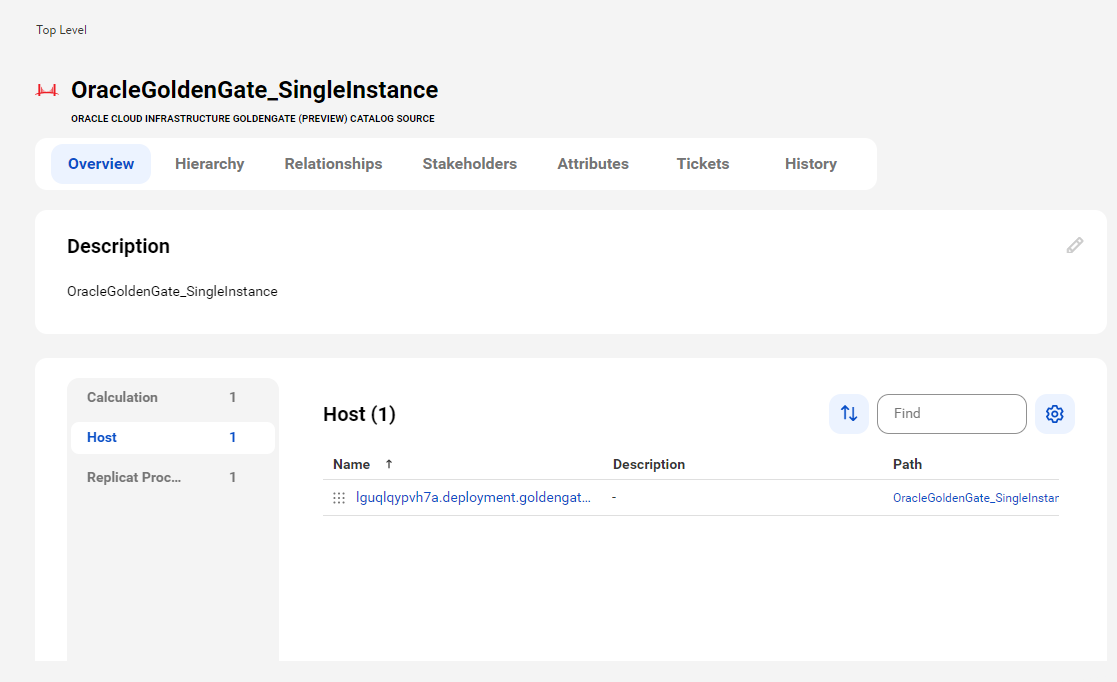
Task: Click the Path column header
Action: click(907, 464)
